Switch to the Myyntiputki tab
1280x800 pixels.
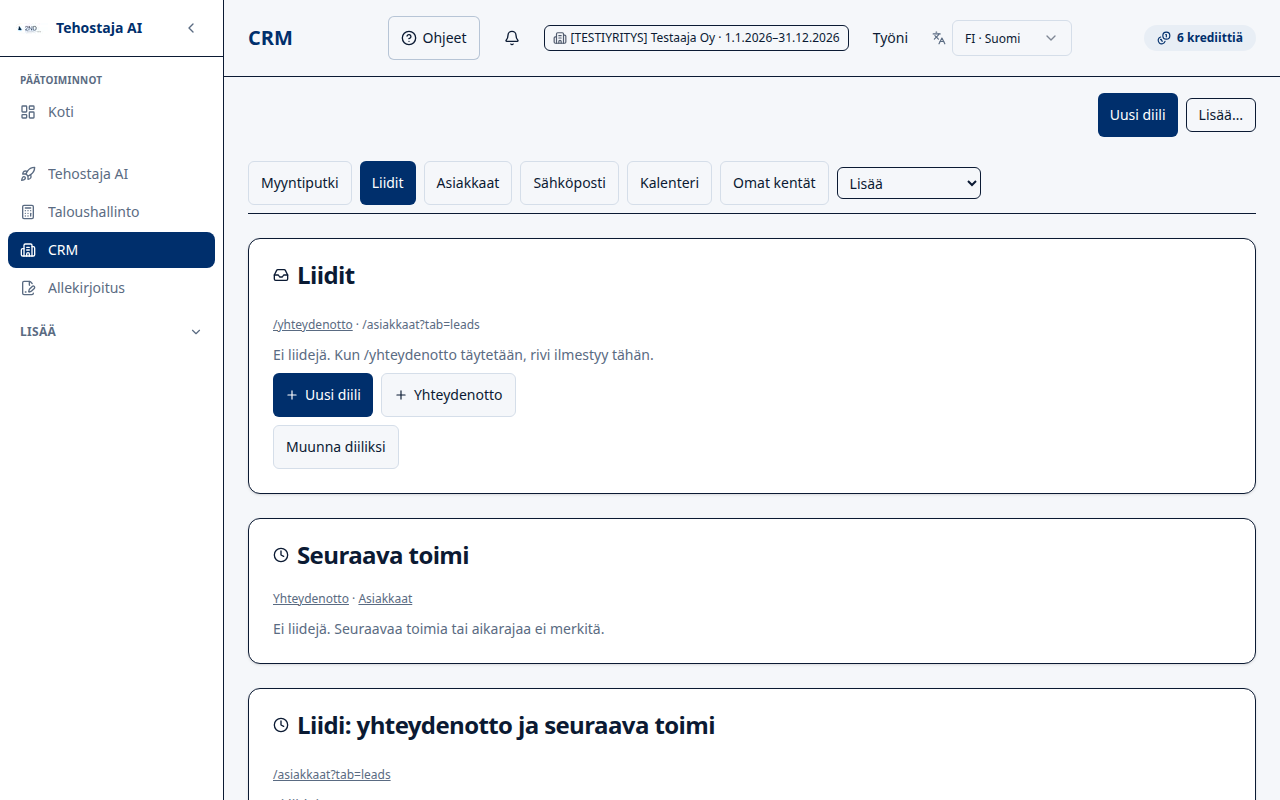300,183
